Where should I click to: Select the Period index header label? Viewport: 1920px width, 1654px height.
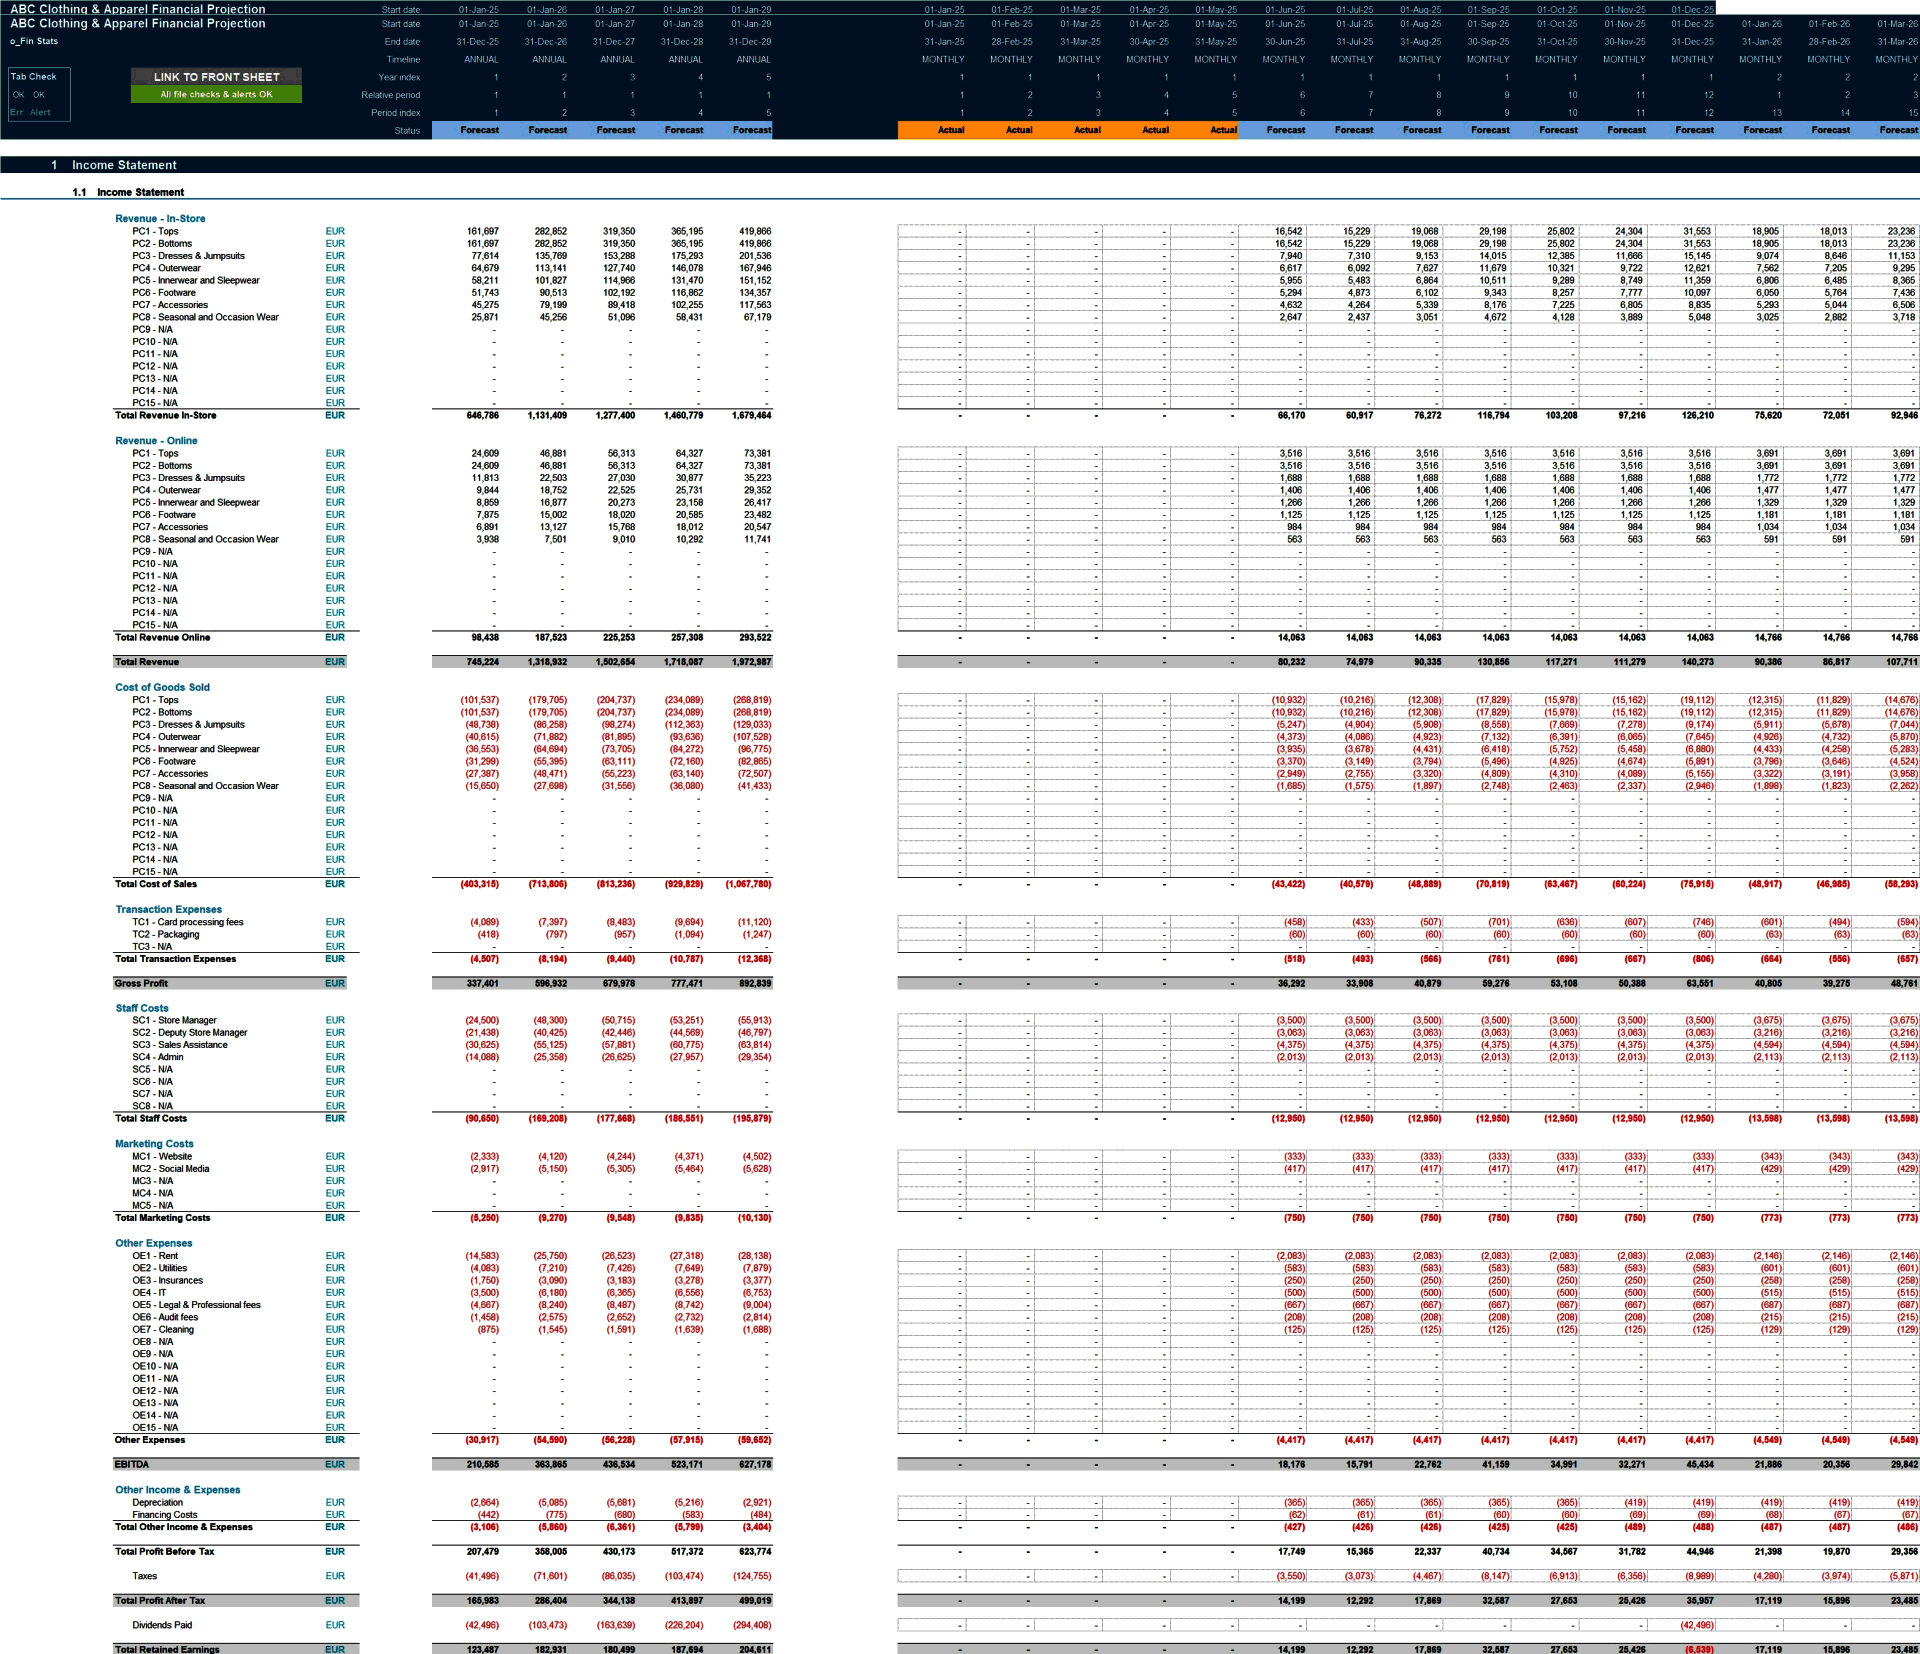point(396,113)
